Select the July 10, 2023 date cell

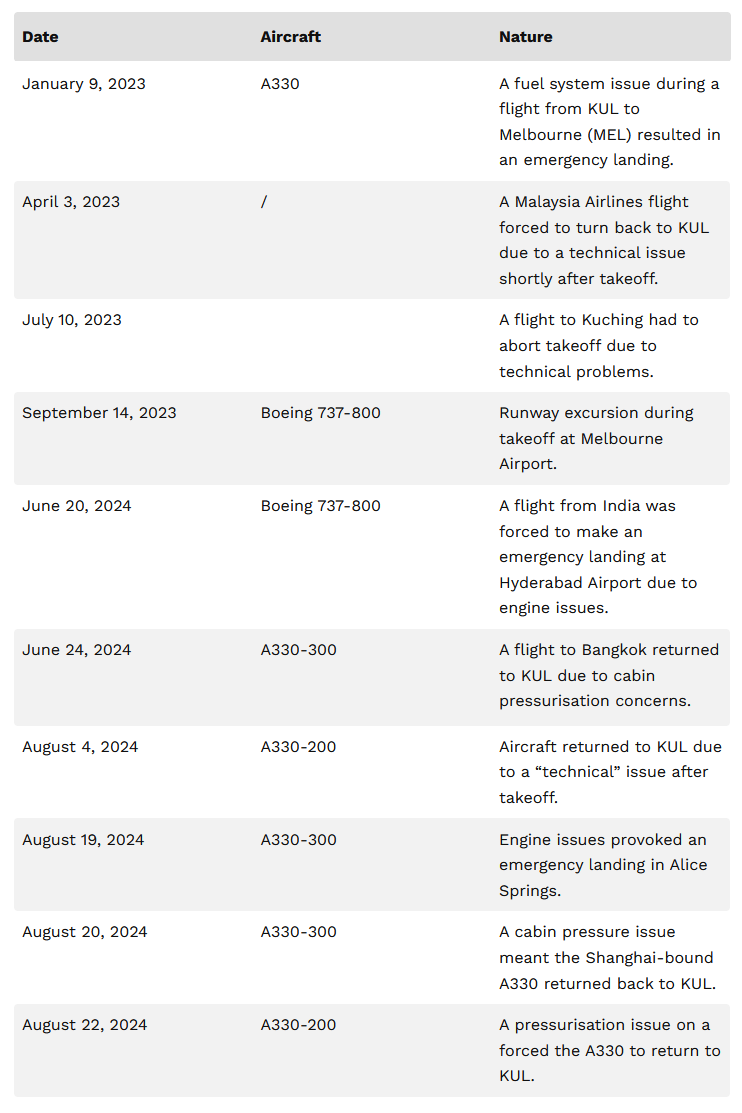(72, 320)
